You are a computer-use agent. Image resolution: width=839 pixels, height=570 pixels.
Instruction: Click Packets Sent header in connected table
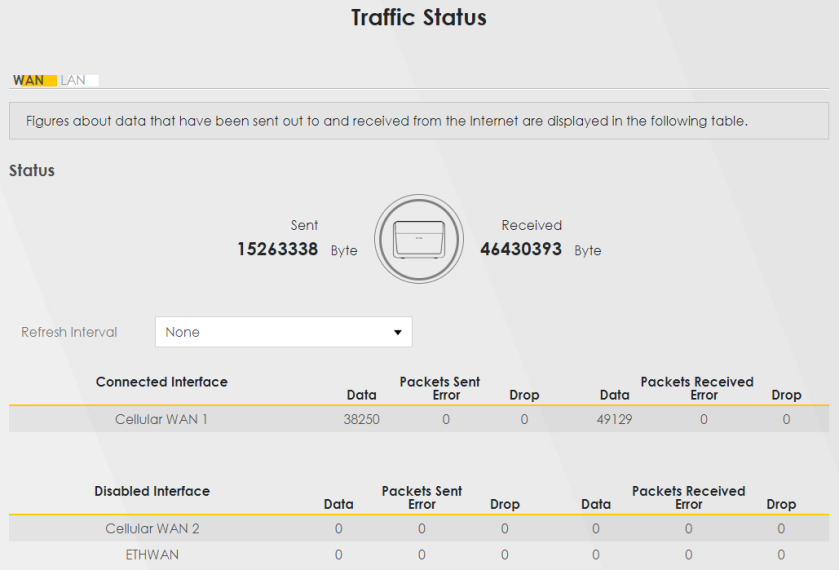coord(440,382)
